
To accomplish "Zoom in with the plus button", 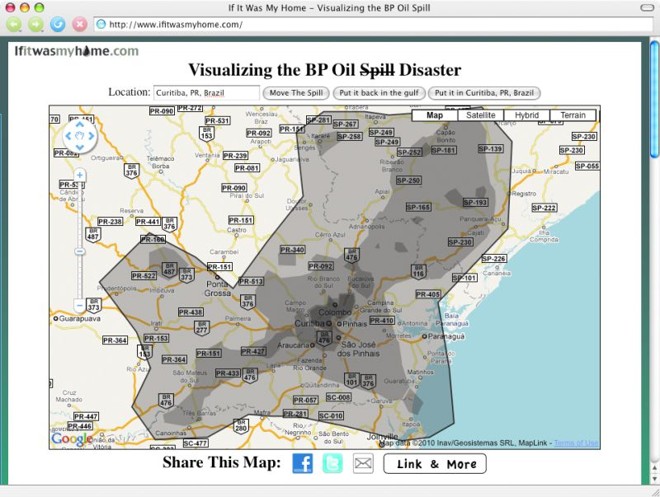I will pos(80,175).
